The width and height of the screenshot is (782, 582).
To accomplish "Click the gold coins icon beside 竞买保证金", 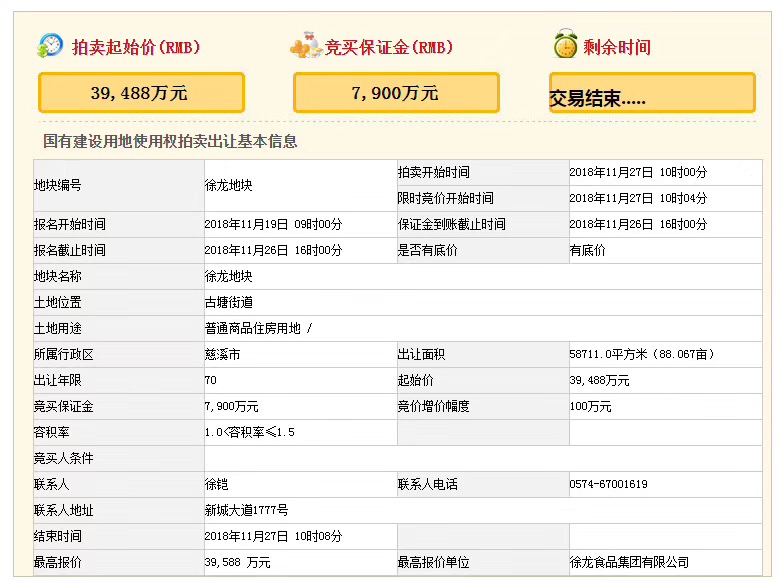I will tap(305, 46).
